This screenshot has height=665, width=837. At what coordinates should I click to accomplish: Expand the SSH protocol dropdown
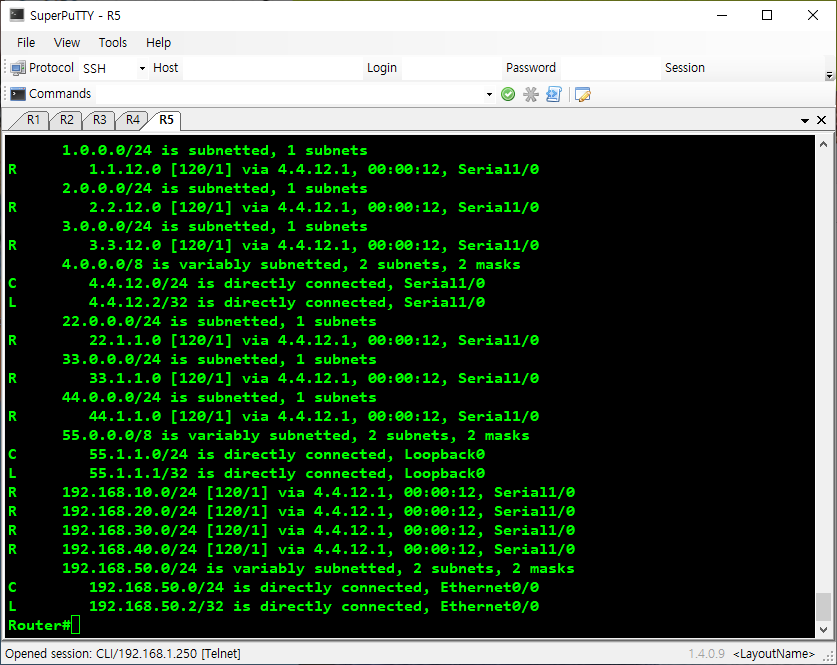coord(142,68)
